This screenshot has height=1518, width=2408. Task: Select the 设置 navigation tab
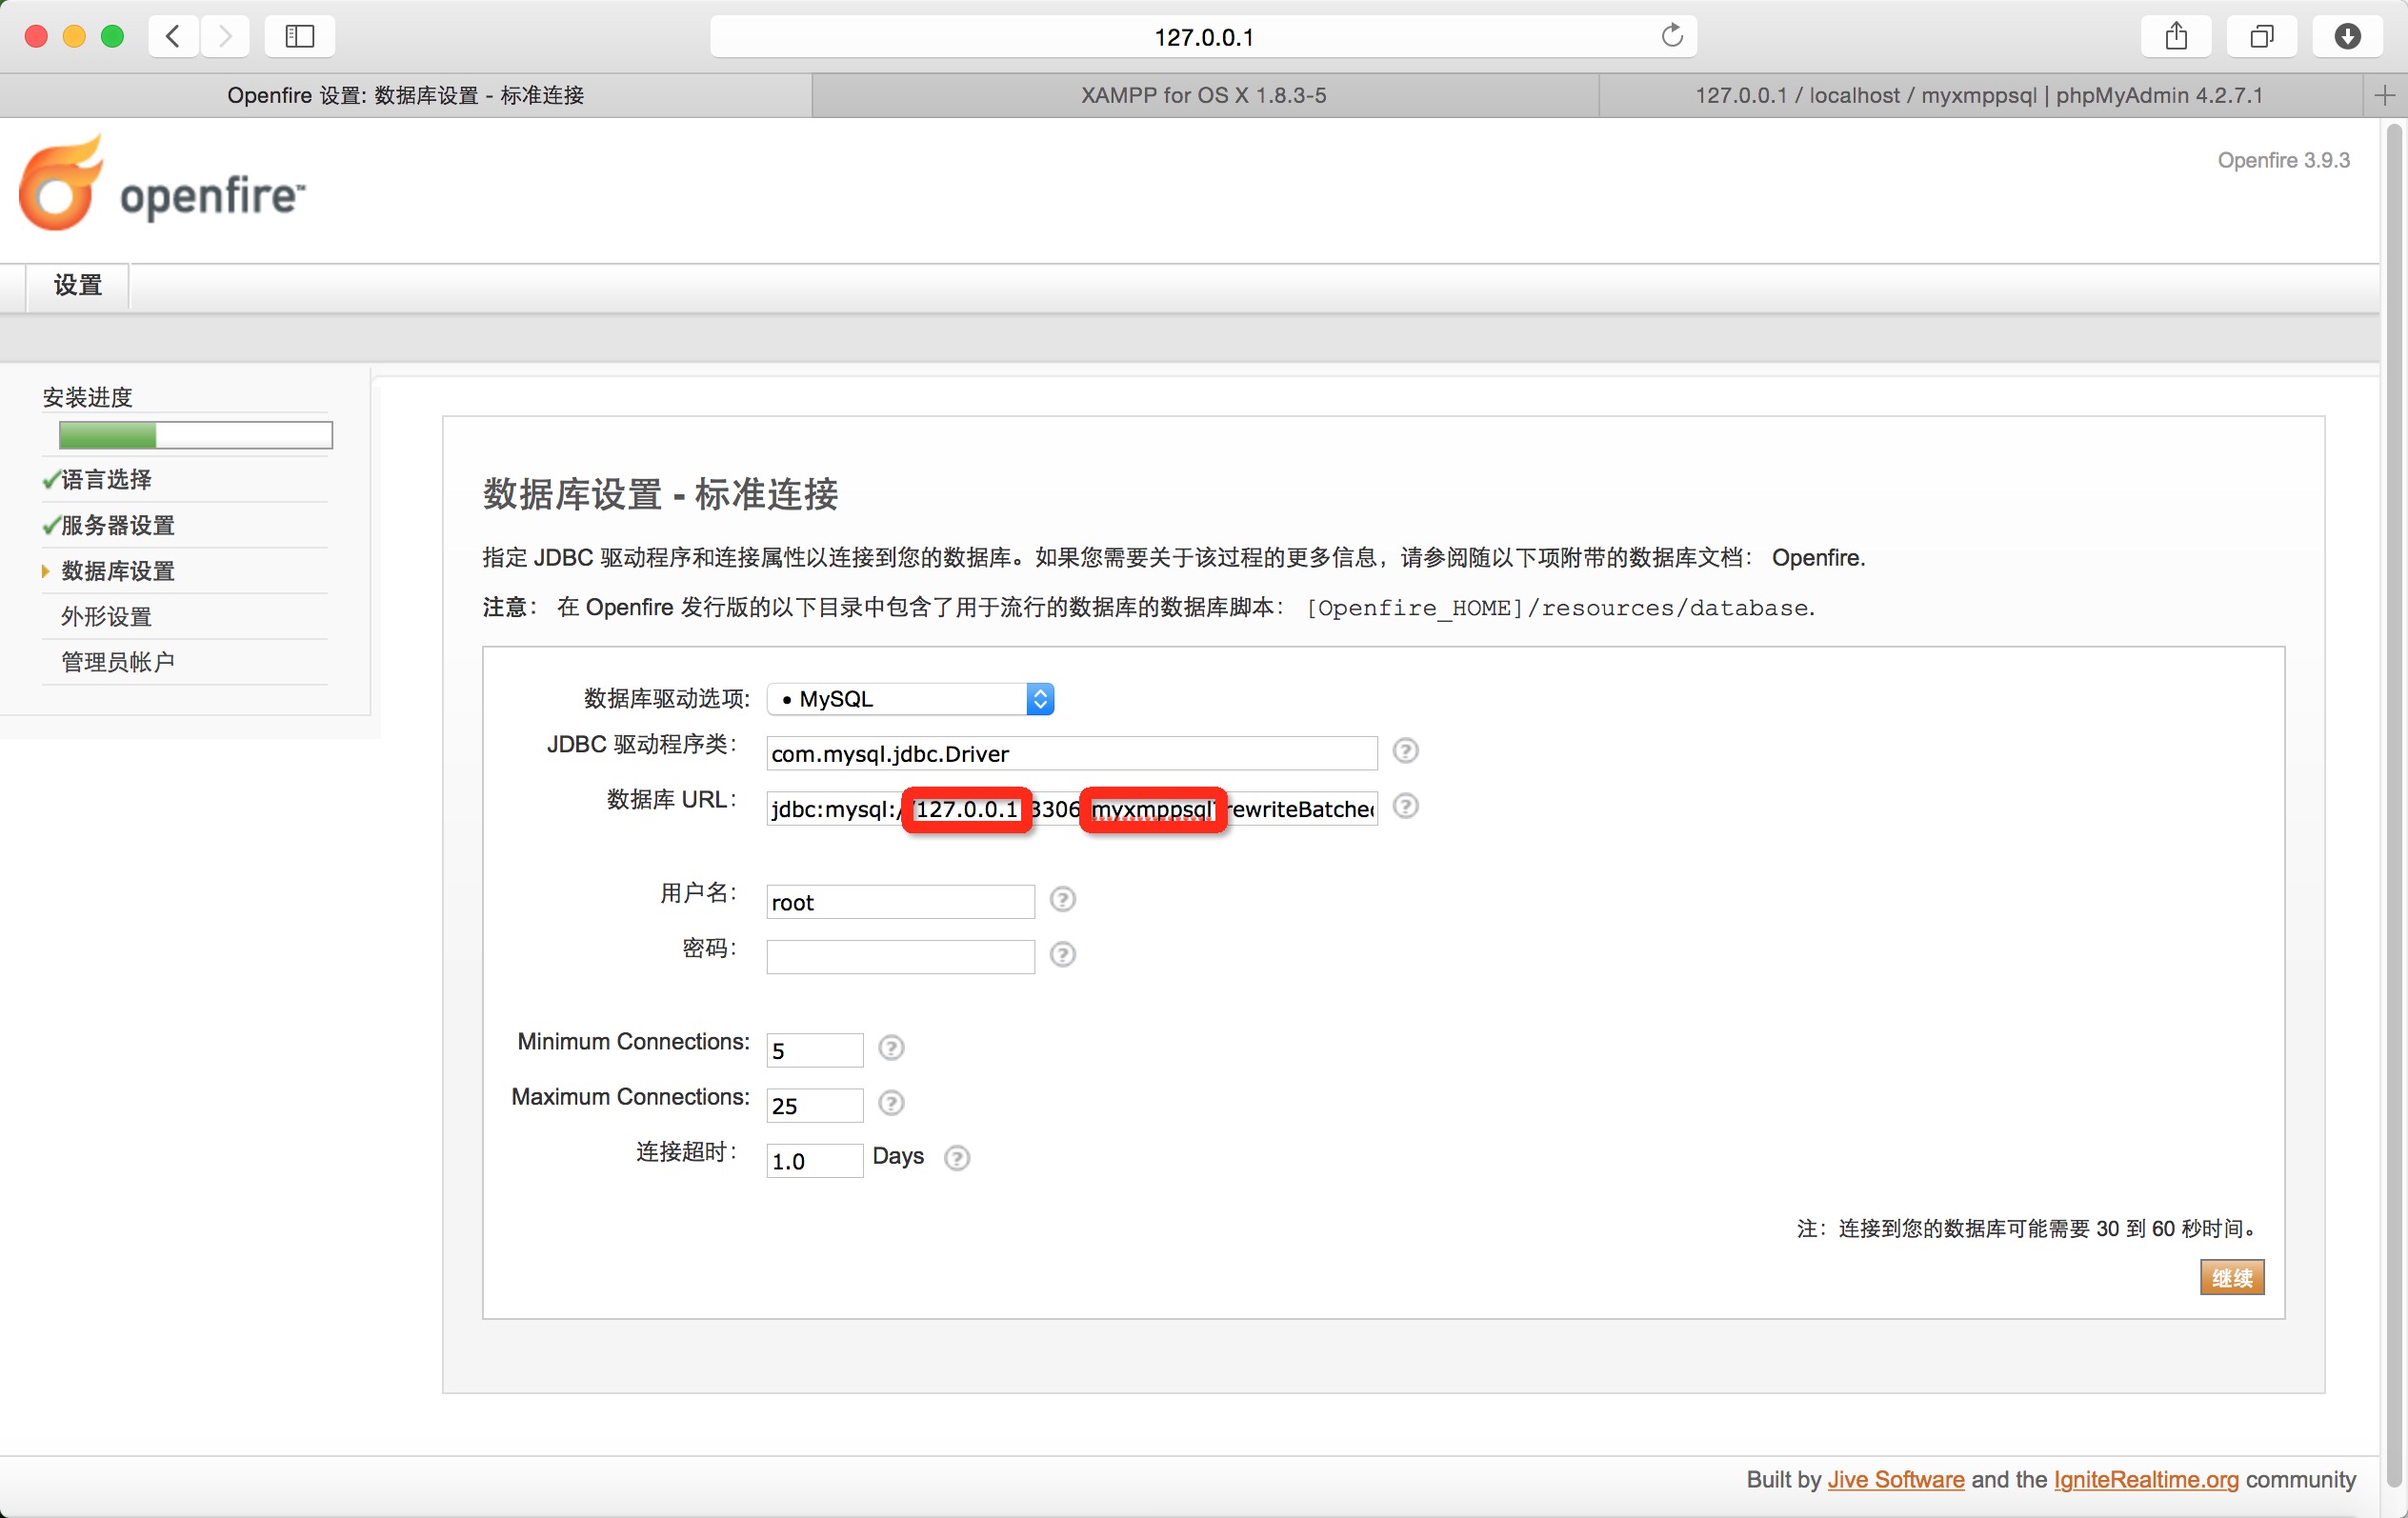(x=78, y=286)
